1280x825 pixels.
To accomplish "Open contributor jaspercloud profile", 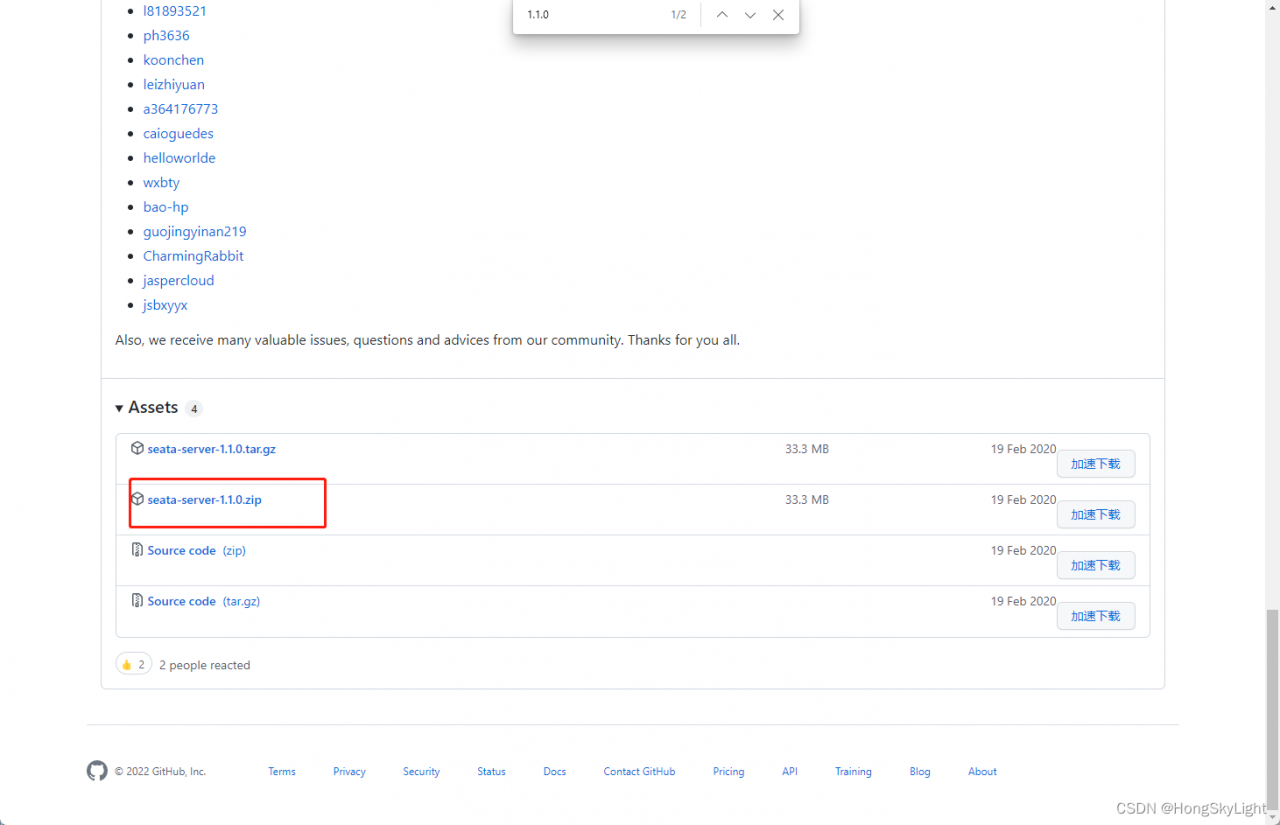I will (x=178, y=280).
